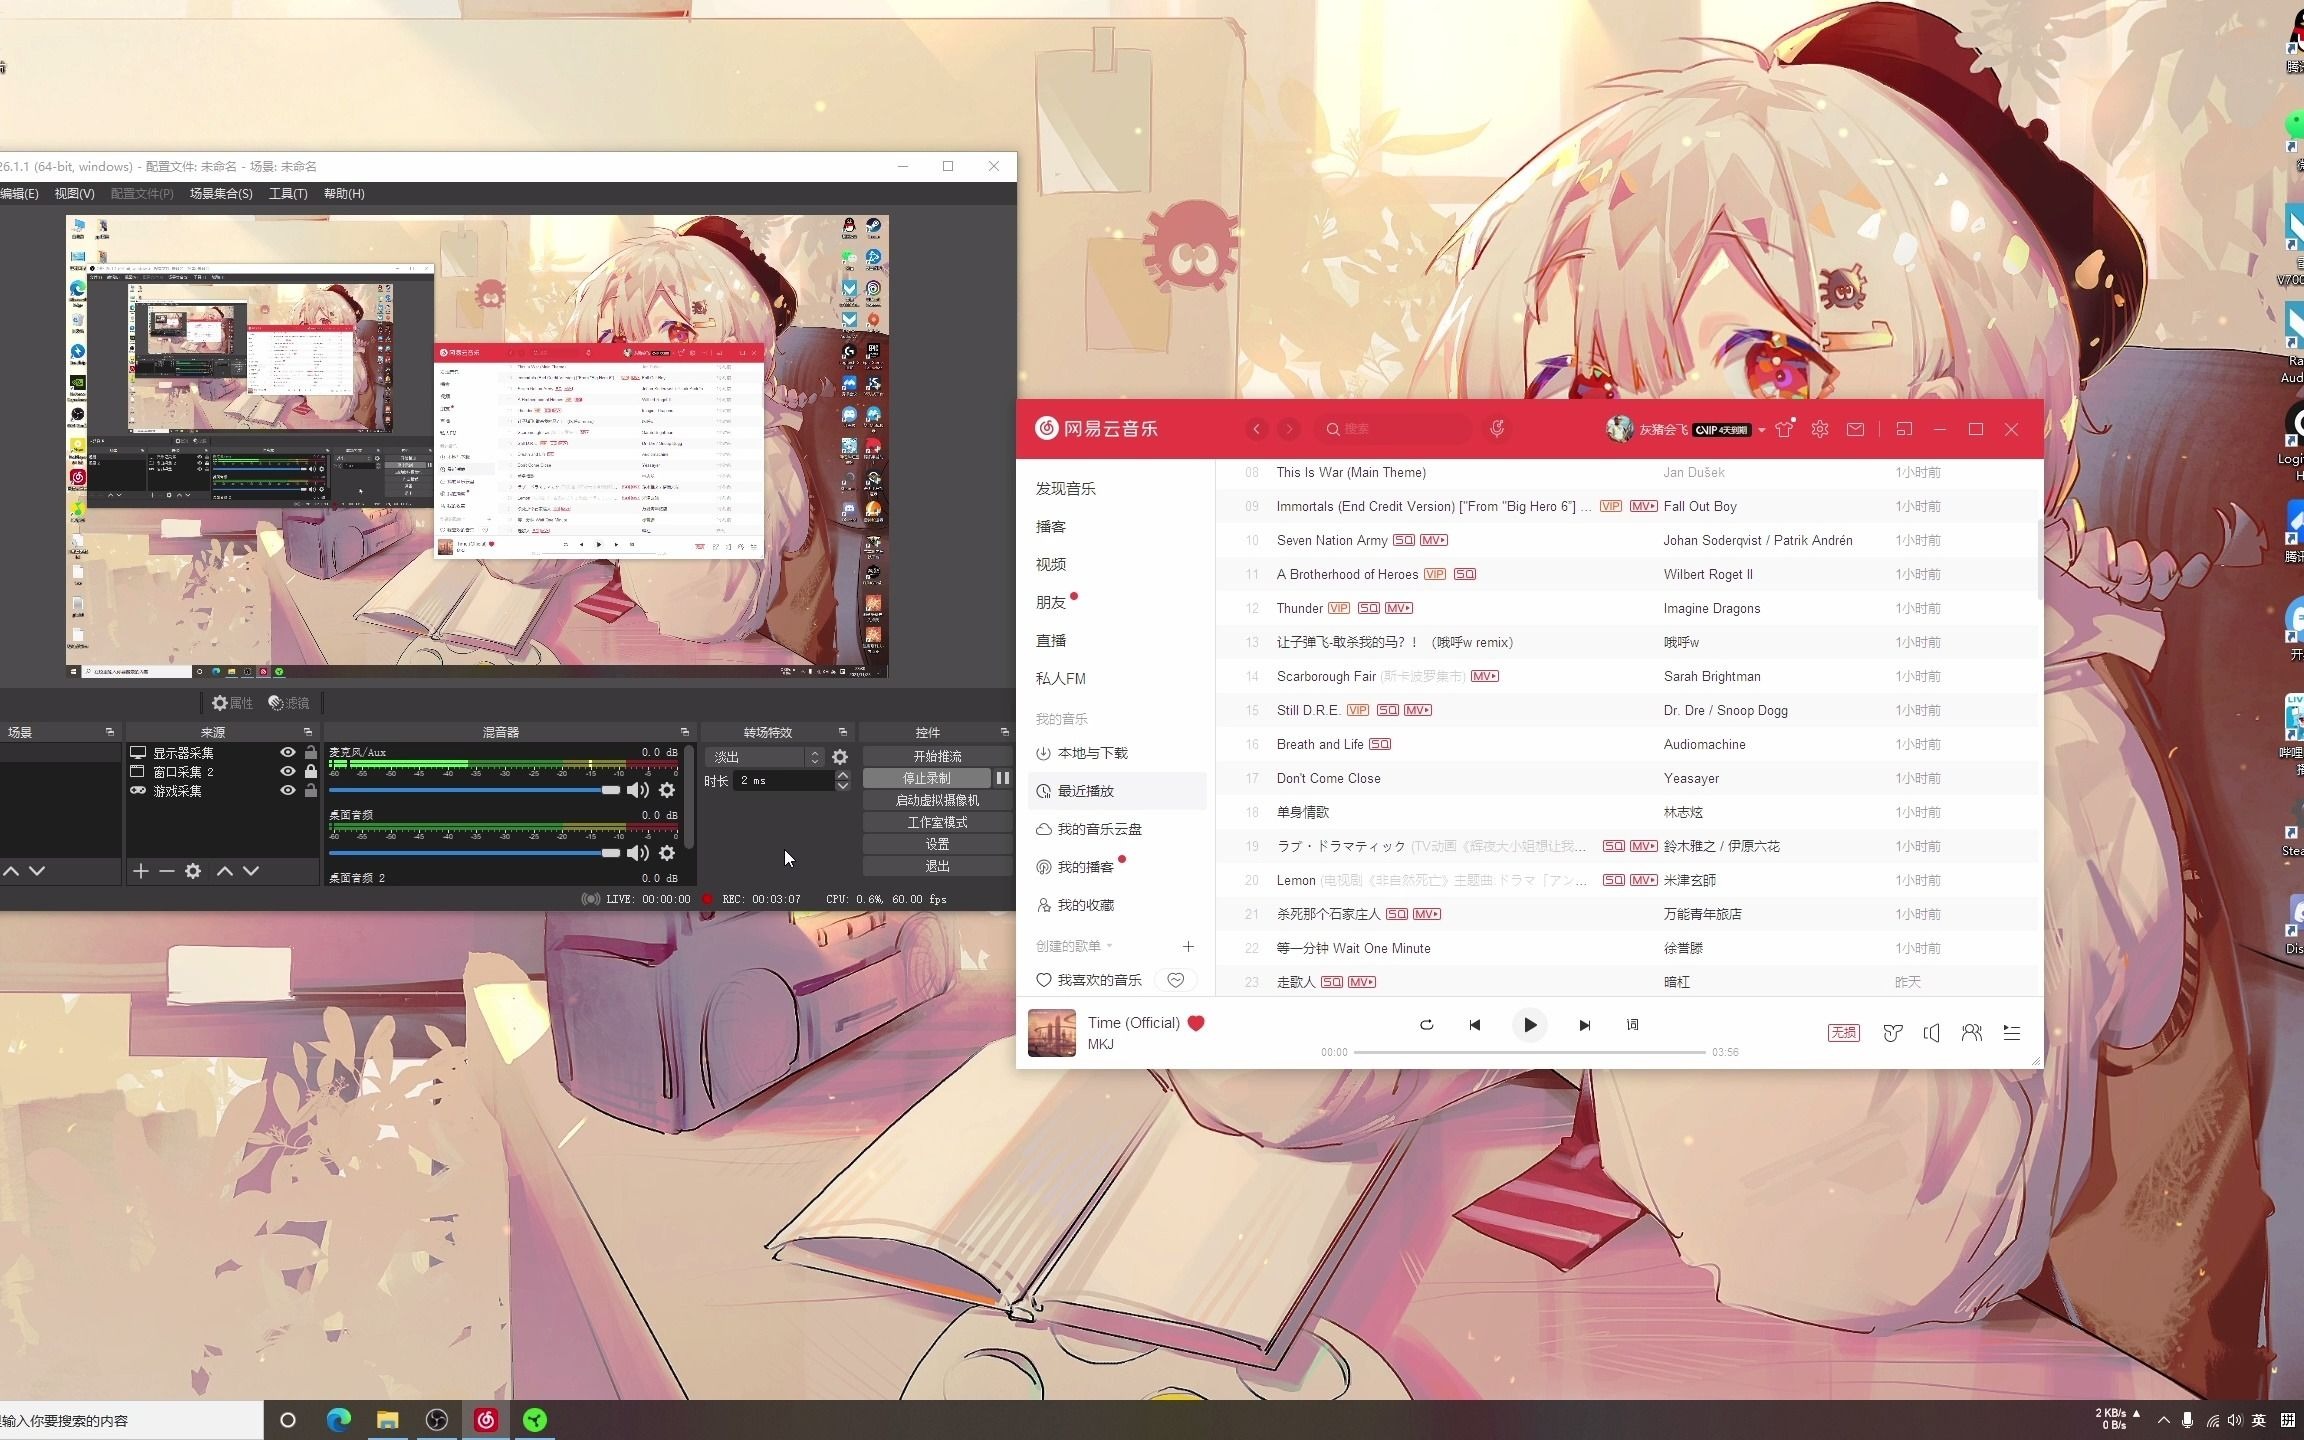
Task: Open the skin T-shirt icon
Action: (x=1785, y=429)
